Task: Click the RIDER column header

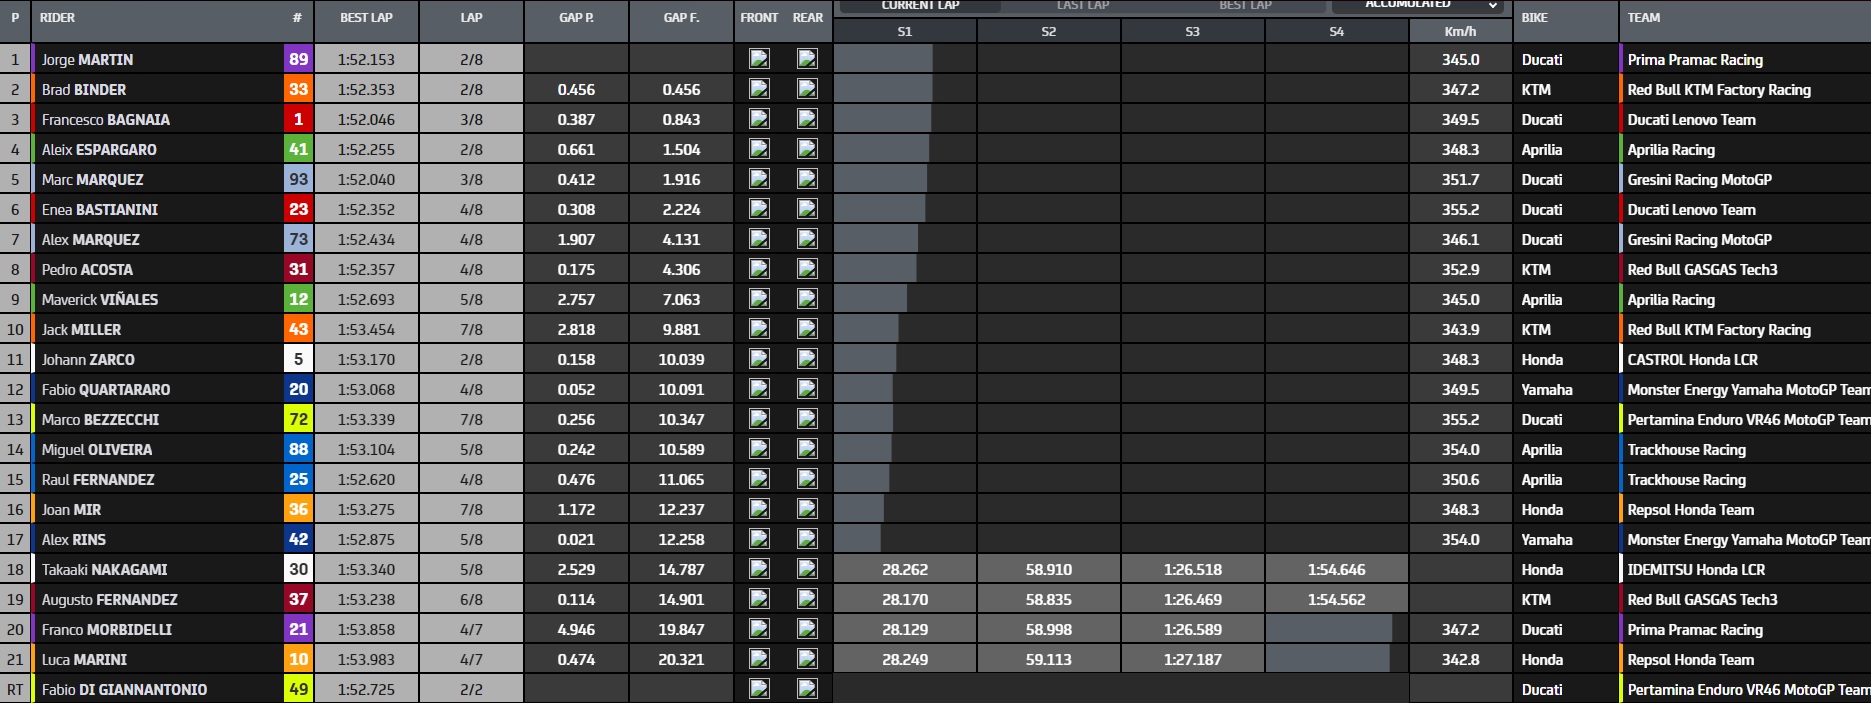Action: coord(57,17)
